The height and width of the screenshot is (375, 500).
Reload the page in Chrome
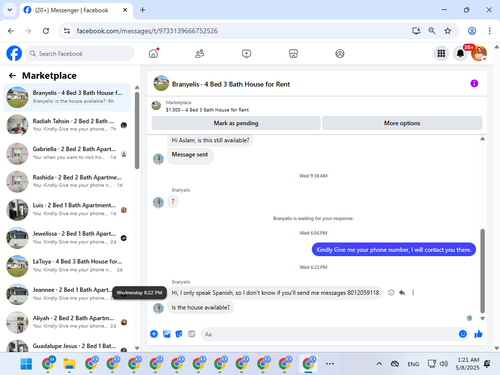coord(46,31)
